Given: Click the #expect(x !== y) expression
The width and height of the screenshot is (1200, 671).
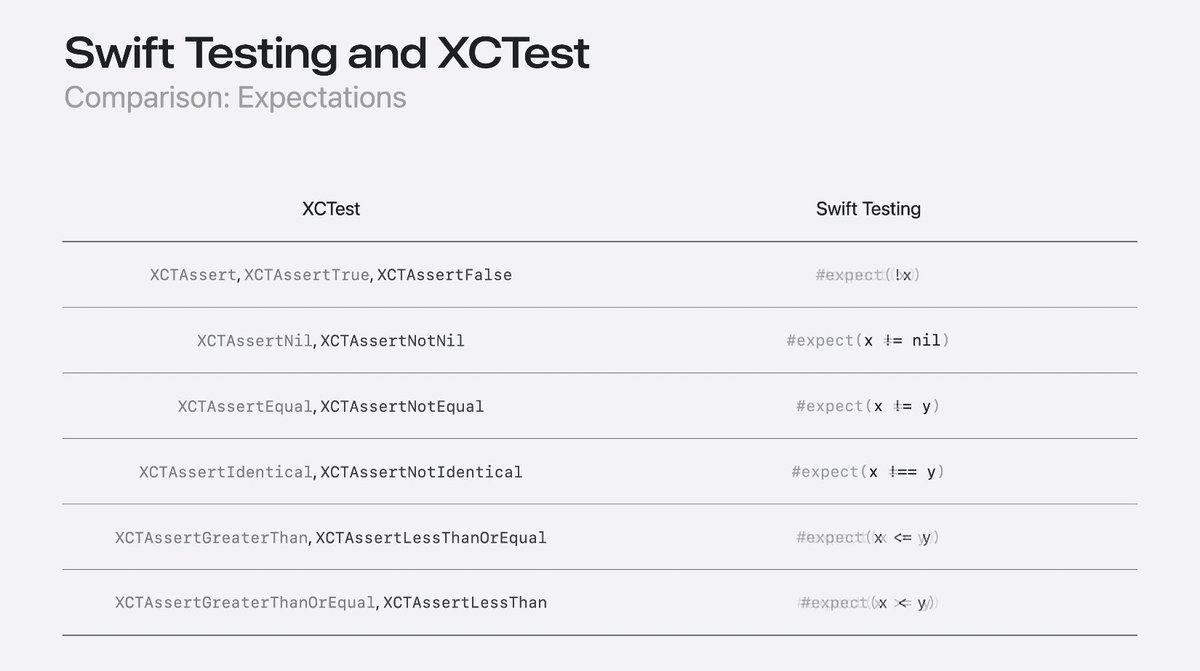Looking at the screenshot, I should (x=868, y=472).
